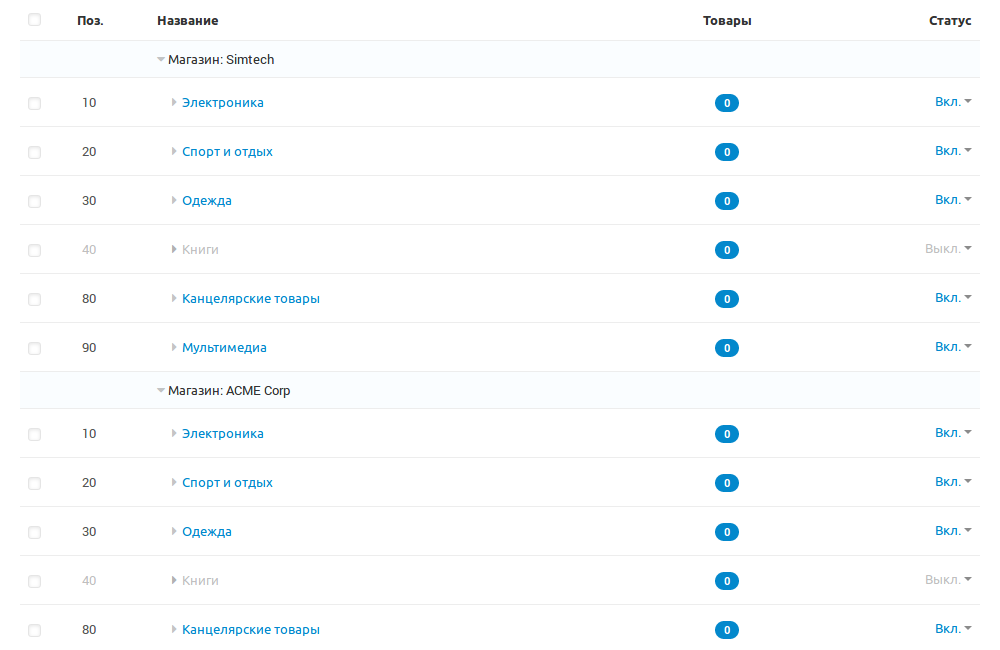Open the Выкл. status dropdown for Simtech Книги
This screenshot has height=650, width=1000.
click(x=948, y=249)
